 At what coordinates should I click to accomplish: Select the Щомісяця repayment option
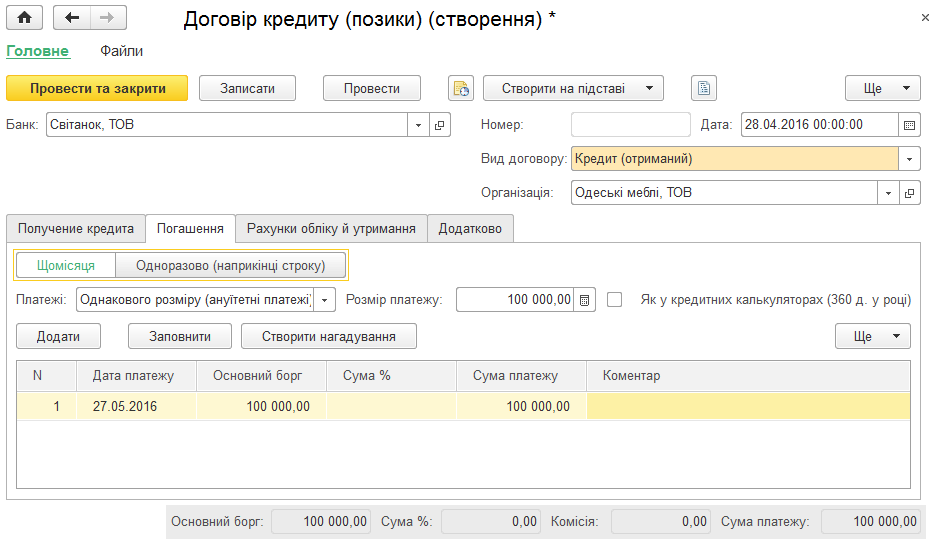(x=66, y=265)
